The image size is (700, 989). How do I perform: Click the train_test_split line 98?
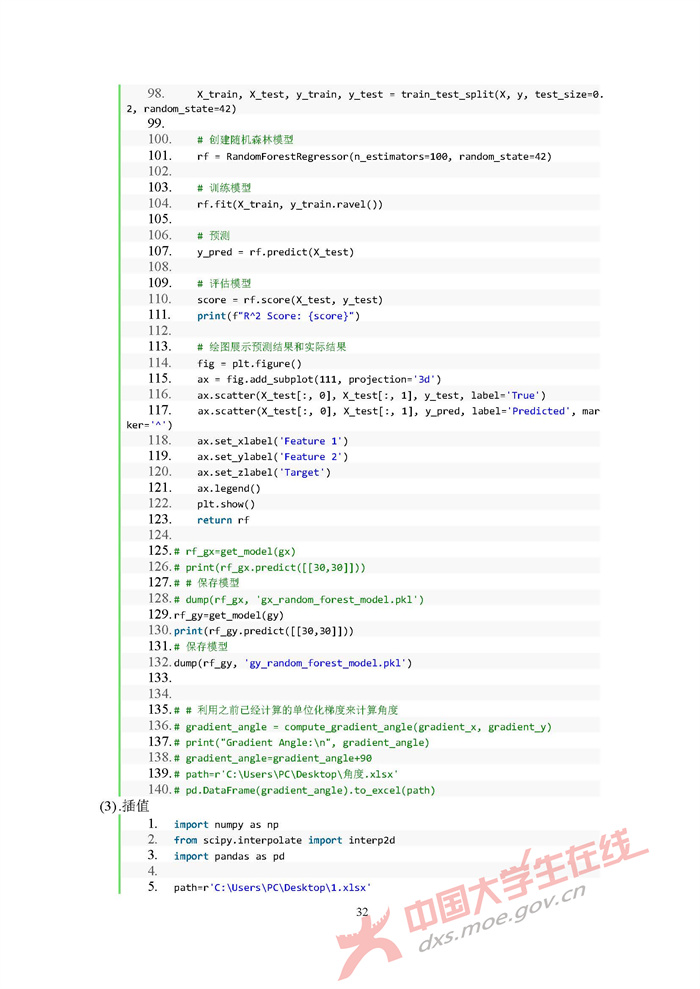(x=400, y=94)
